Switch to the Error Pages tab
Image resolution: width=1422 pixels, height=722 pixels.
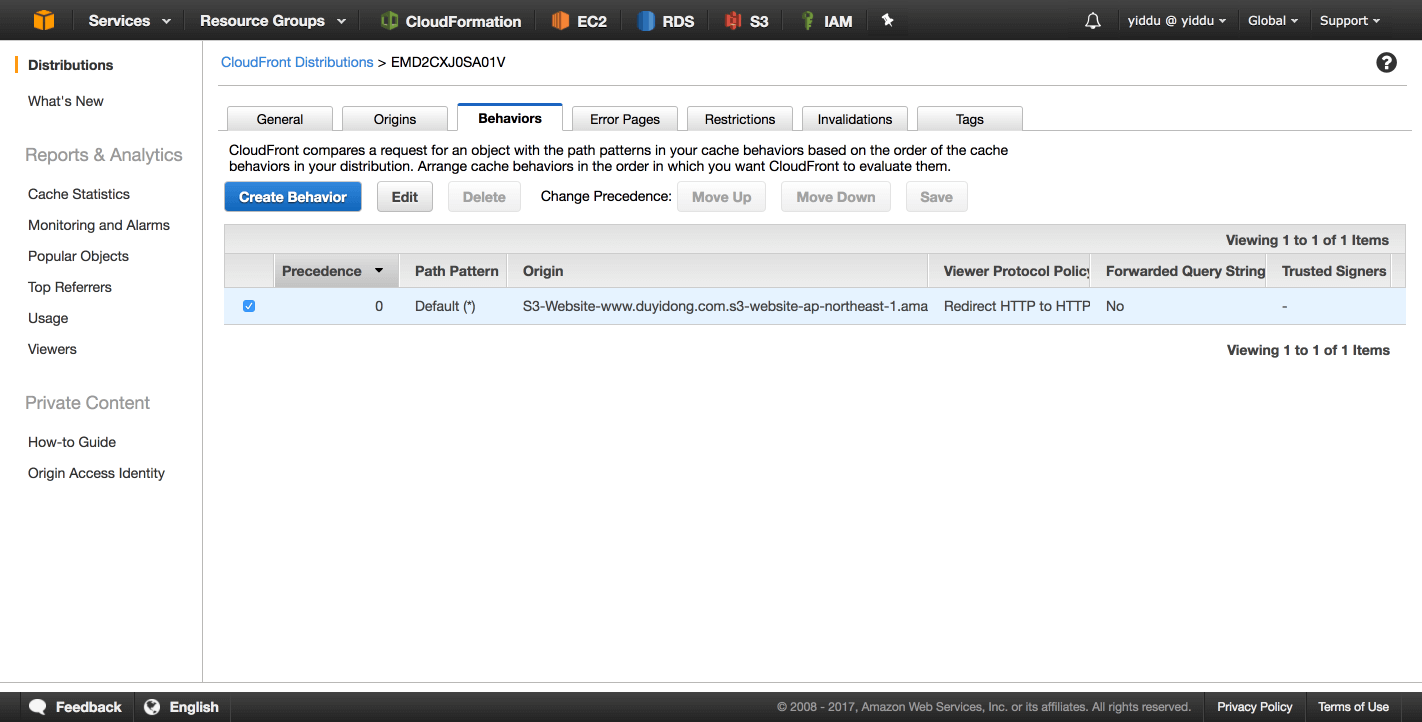pos(625,119)
